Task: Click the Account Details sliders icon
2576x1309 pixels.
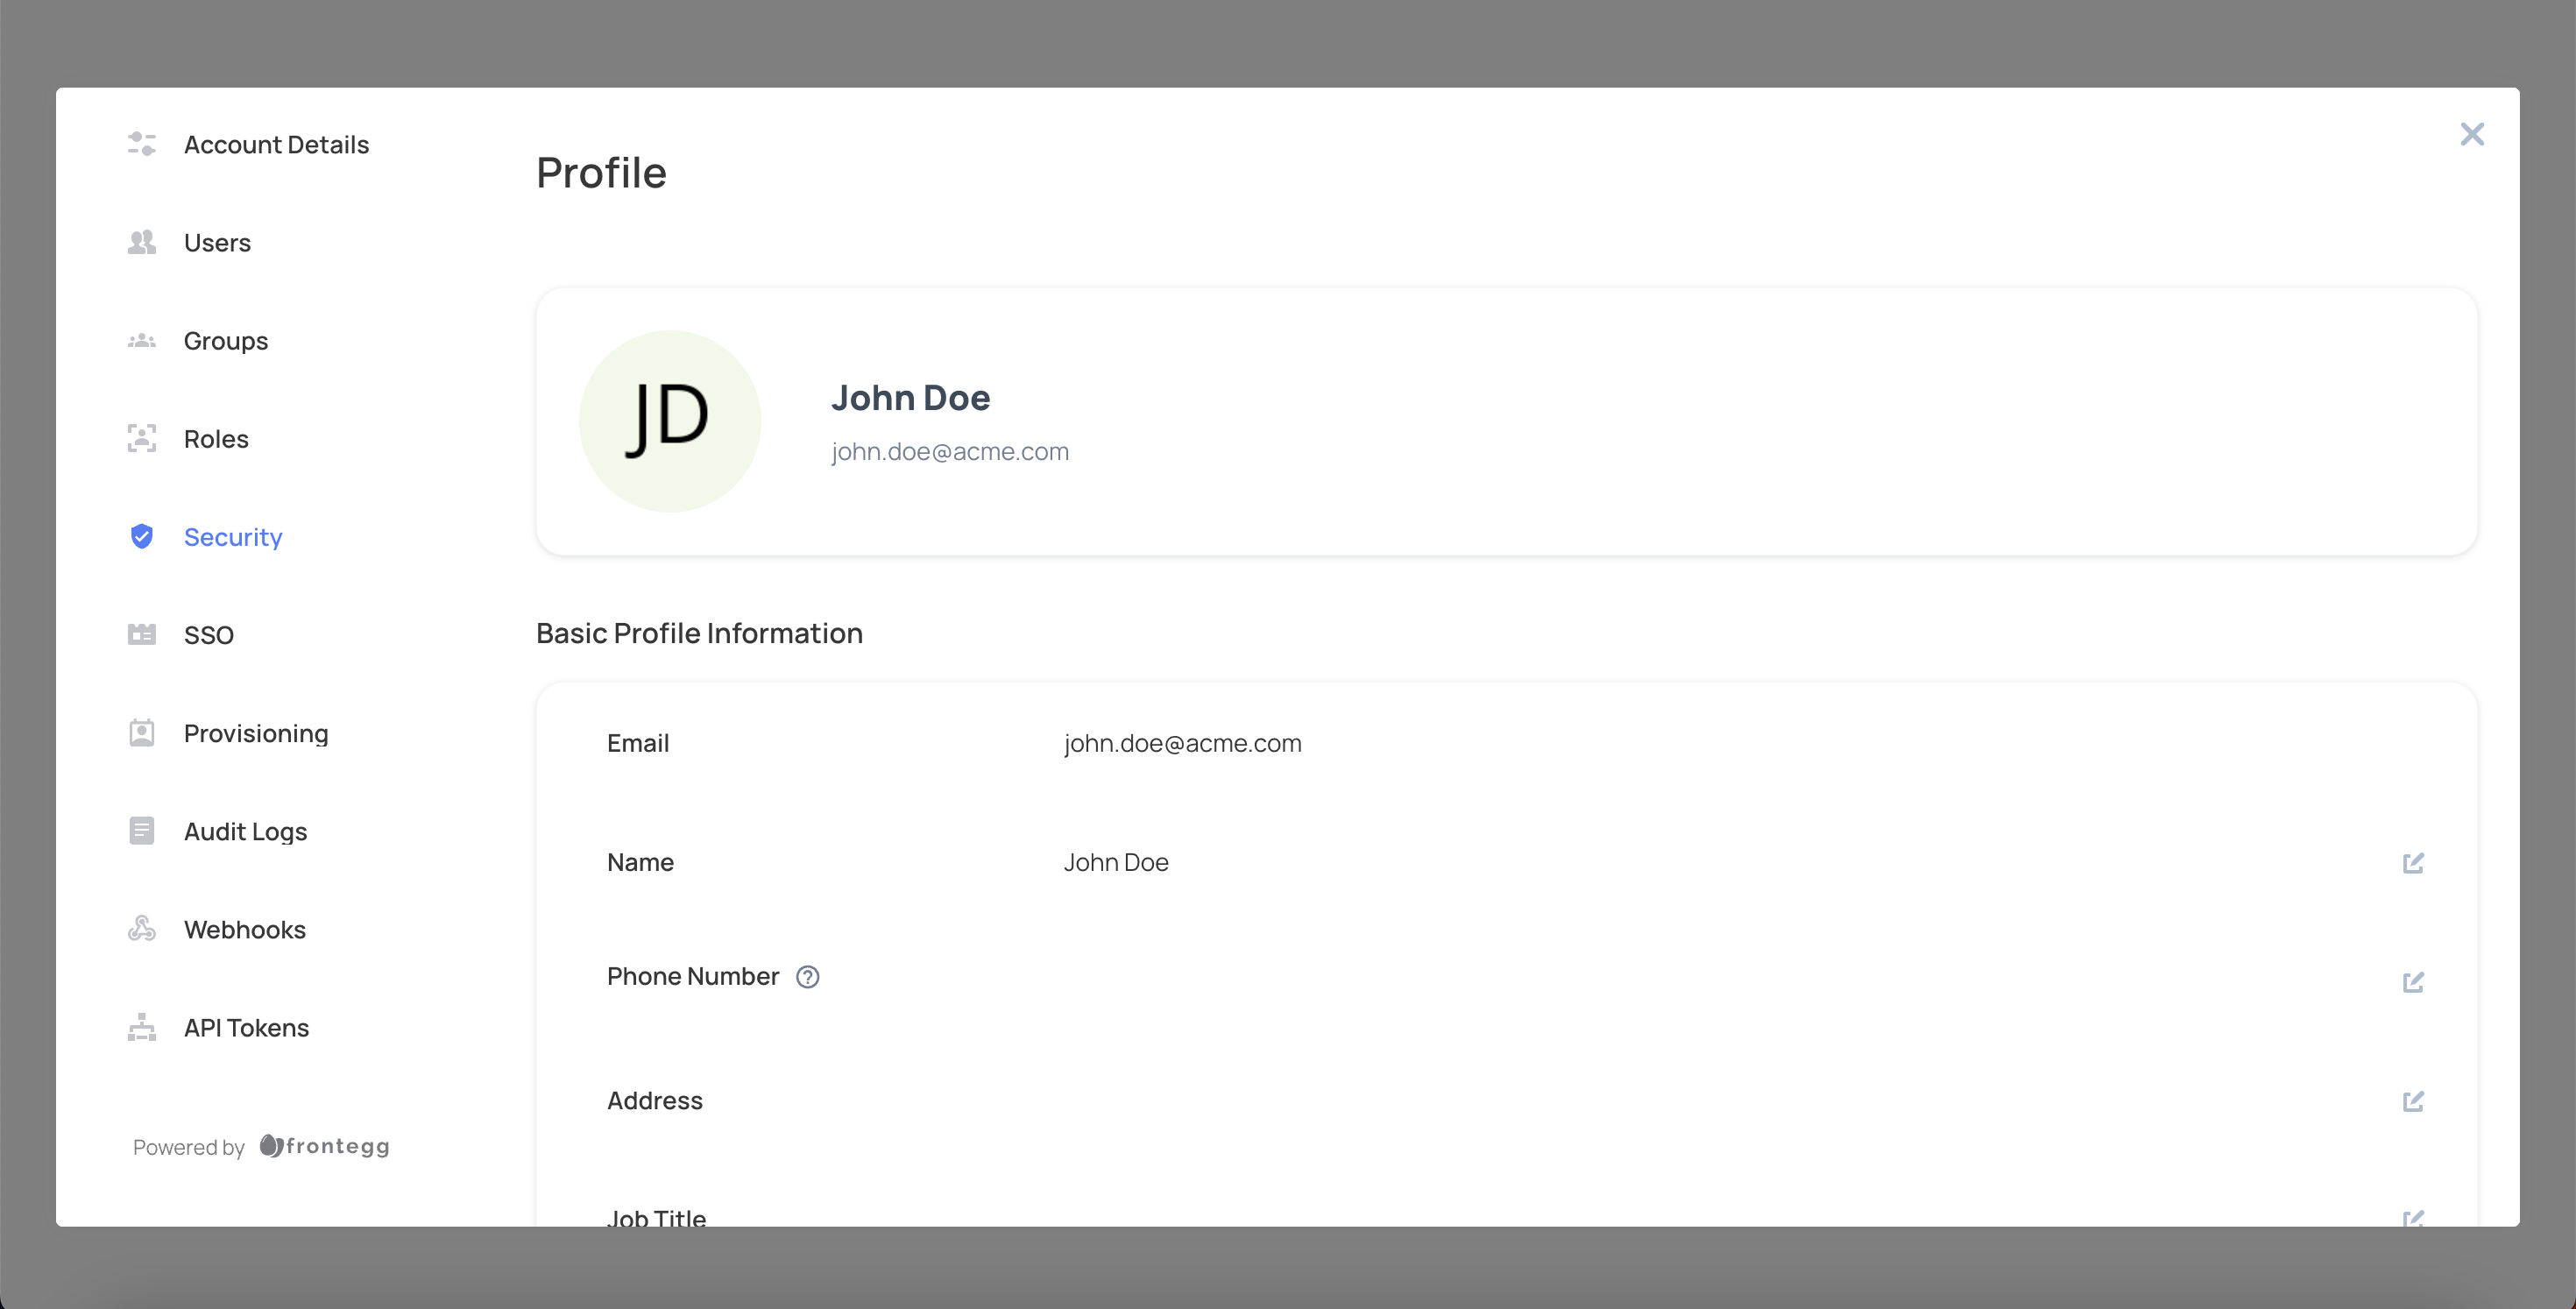Action: (x=142, y=145)
